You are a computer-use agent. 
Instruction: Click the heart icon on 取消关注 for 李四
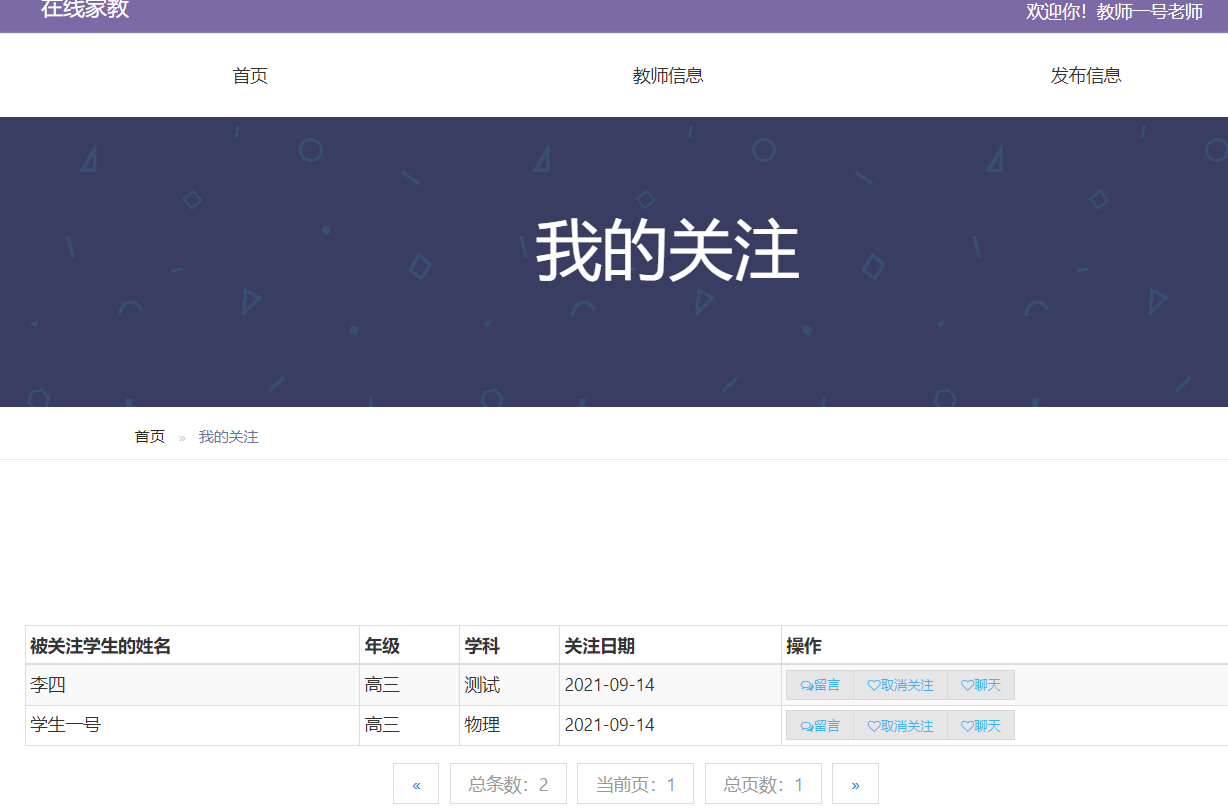click(x=872, y=684)
